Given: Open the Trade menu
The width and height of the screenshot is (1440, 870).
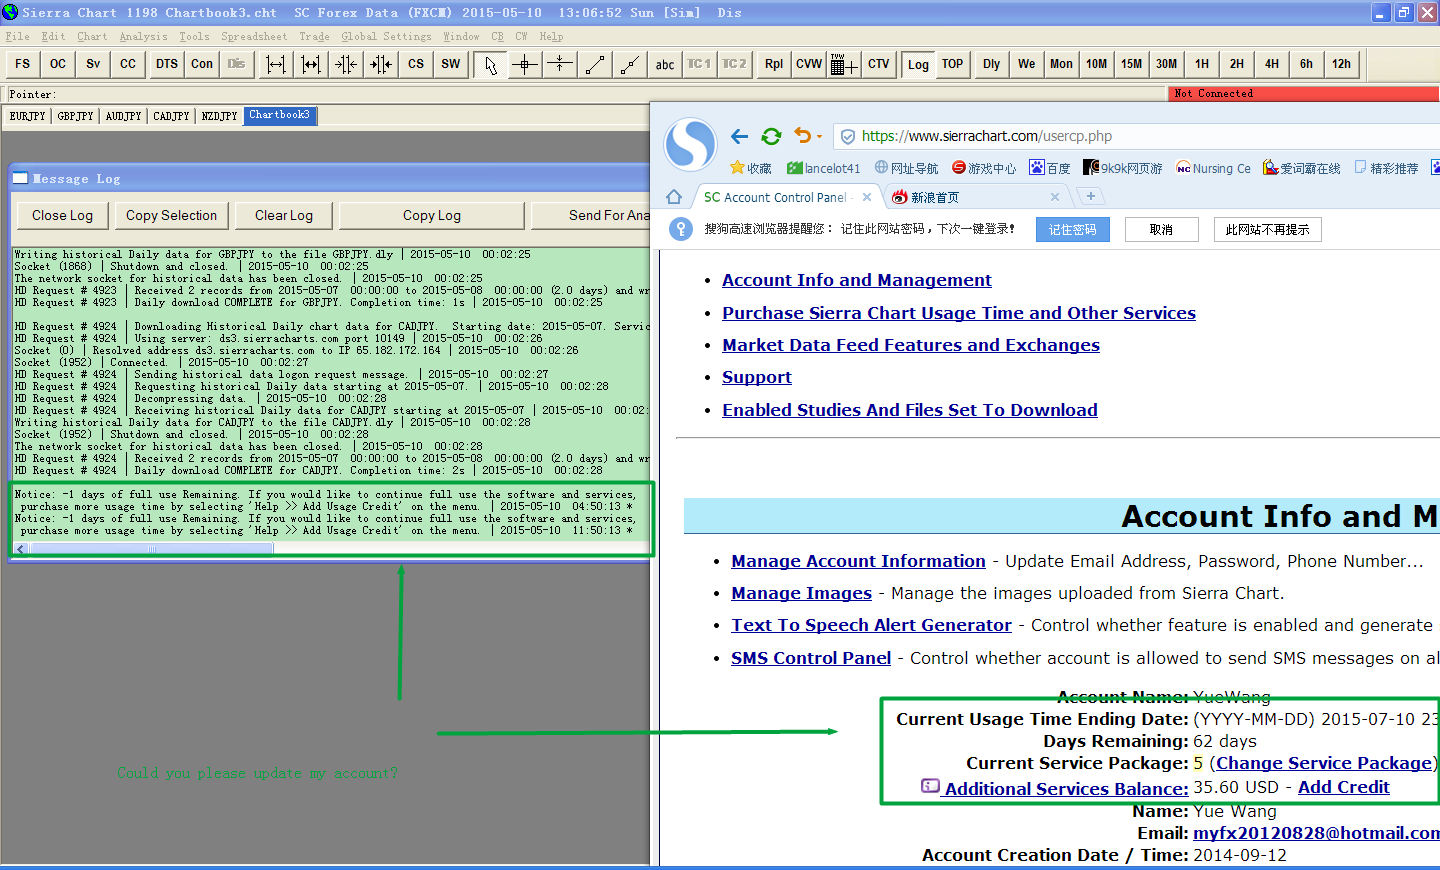Looking at the screenshot, I should (314, 36).
